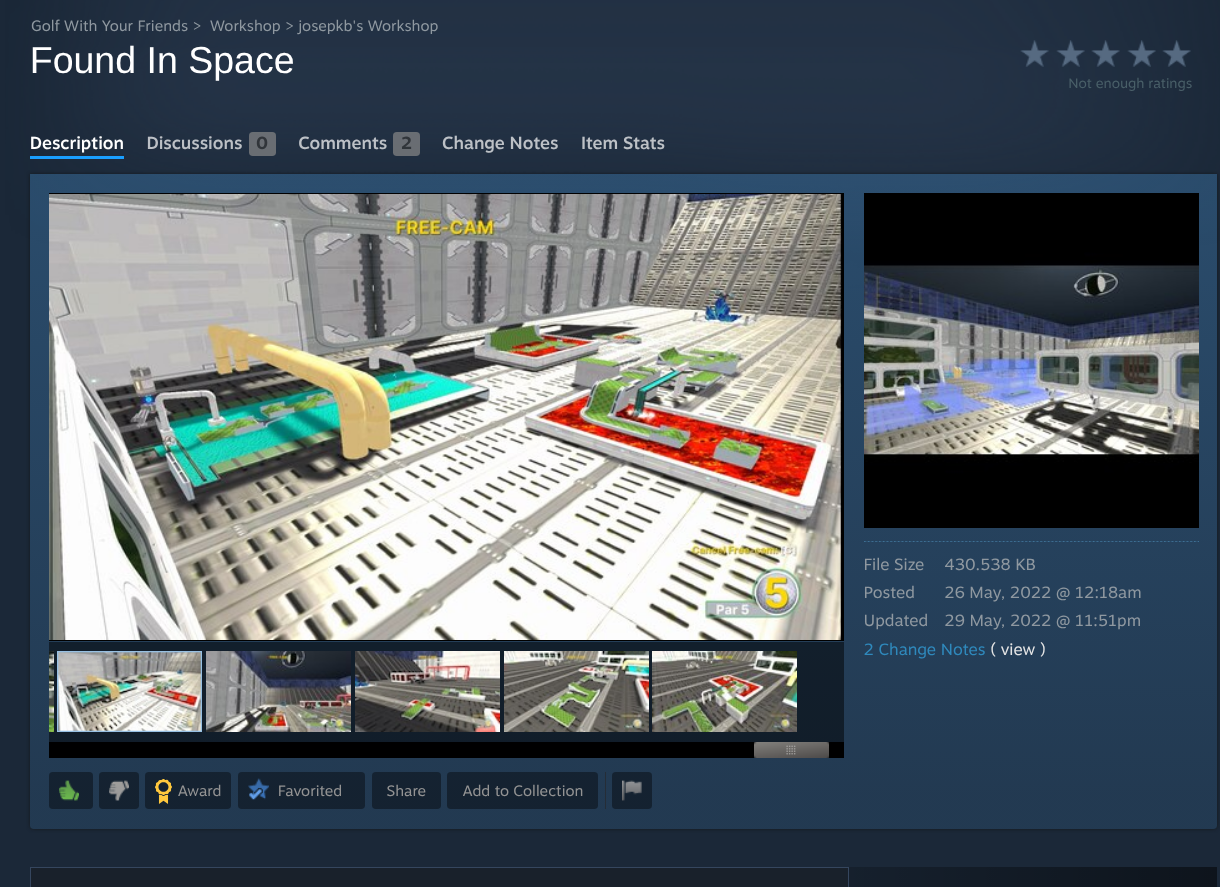
Task: Open the Discussions tab
Action: (x=211, y=143)
